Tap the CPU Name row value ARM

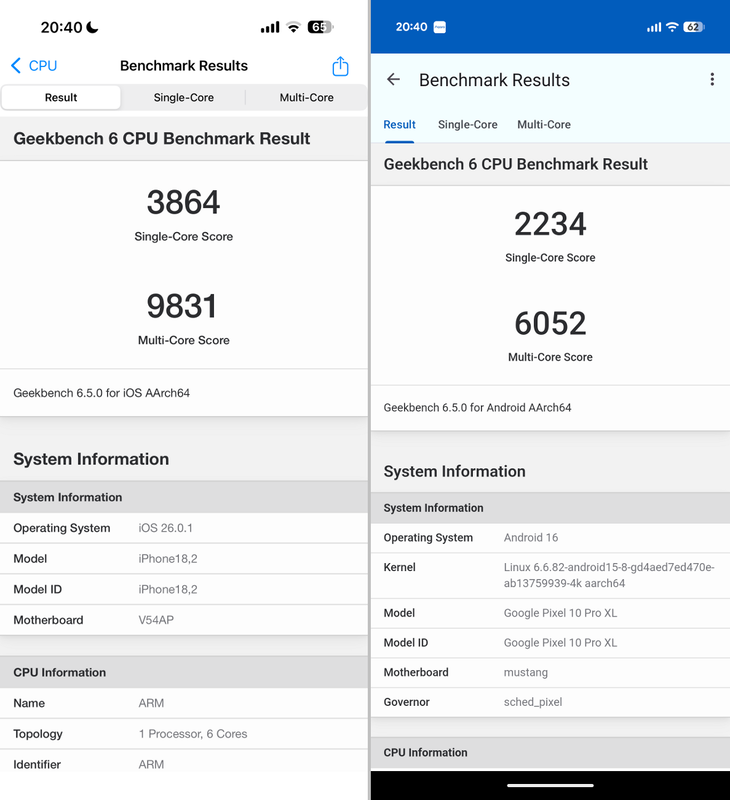[152, 703]
